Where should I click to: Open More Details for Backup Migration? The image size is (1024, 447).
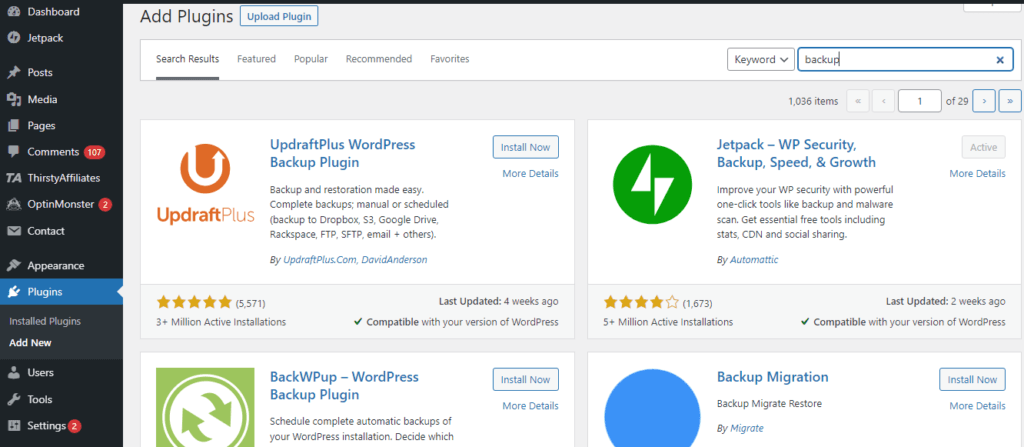pos(977,406)
